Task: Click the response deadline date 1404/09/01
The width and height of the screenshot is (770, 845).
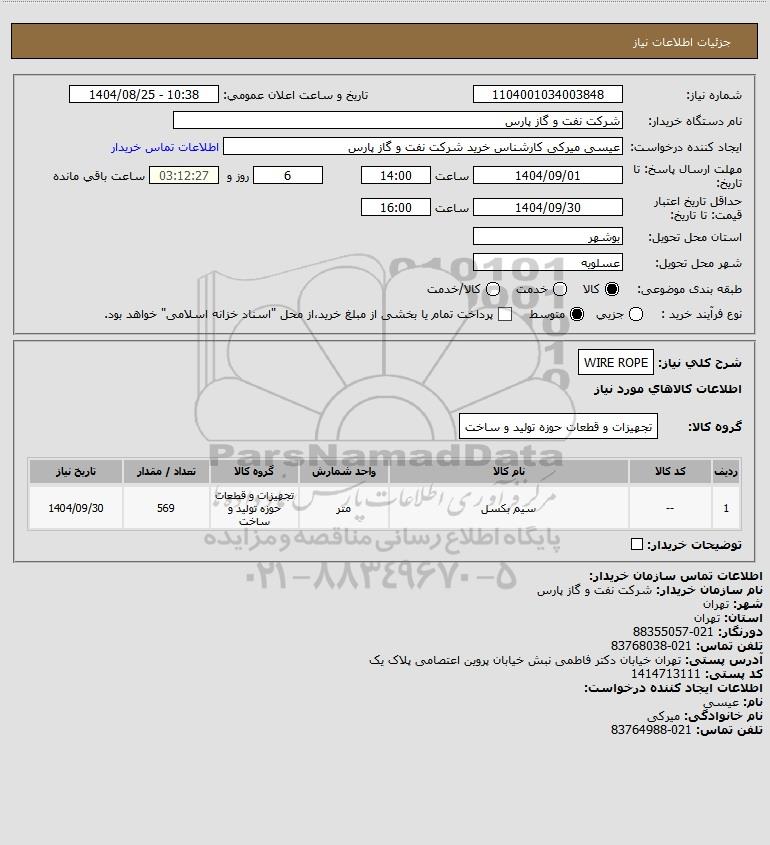Action: coord(547,175)
